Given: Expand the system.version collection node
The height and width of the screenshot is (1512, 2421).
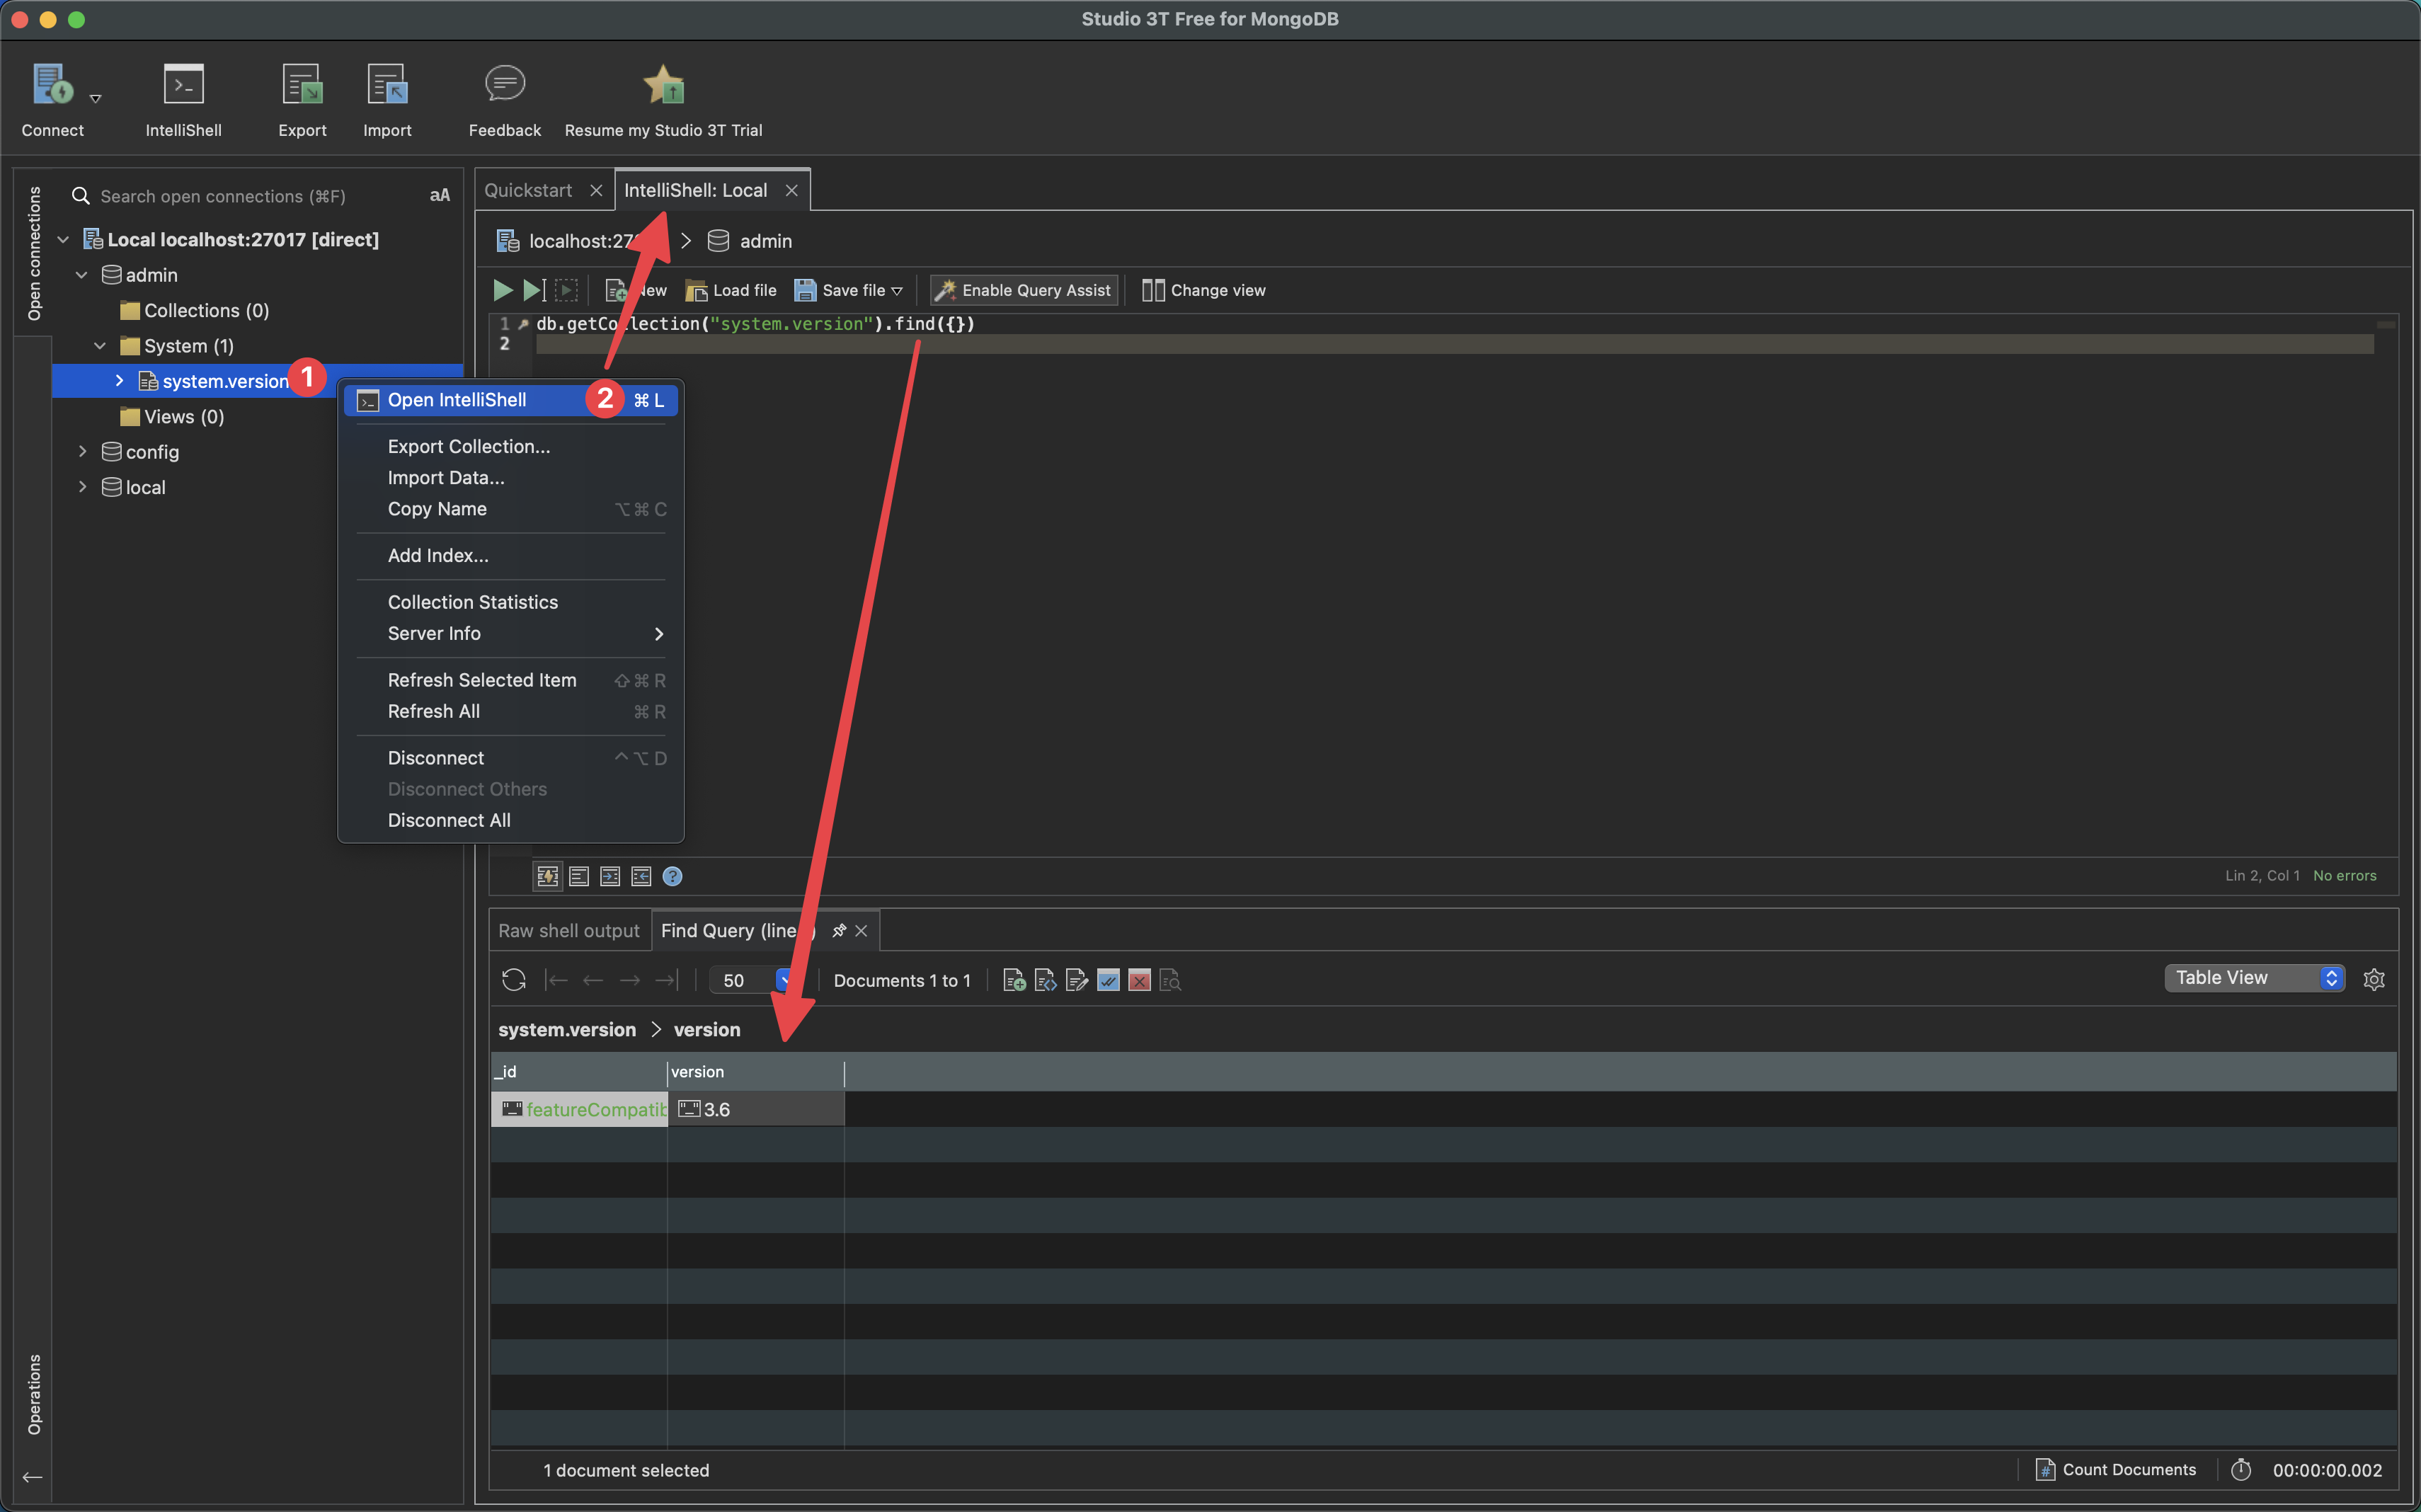Looking at the screenshot, I should 119,380.
